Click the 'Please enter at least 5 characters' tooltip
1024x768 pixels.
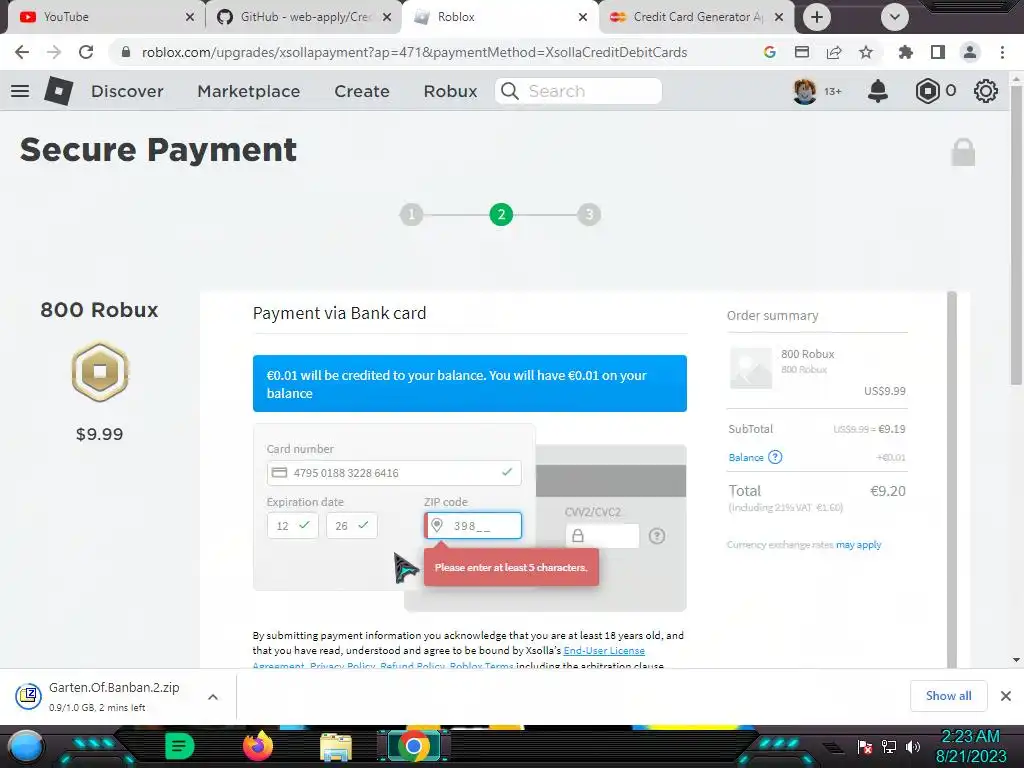[x=511, y=568]
